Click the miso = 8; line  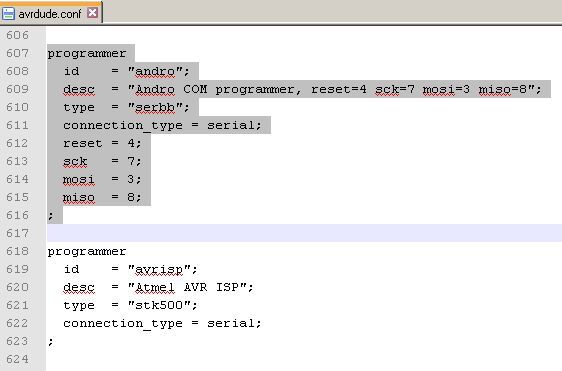click(x=103, y=197)
